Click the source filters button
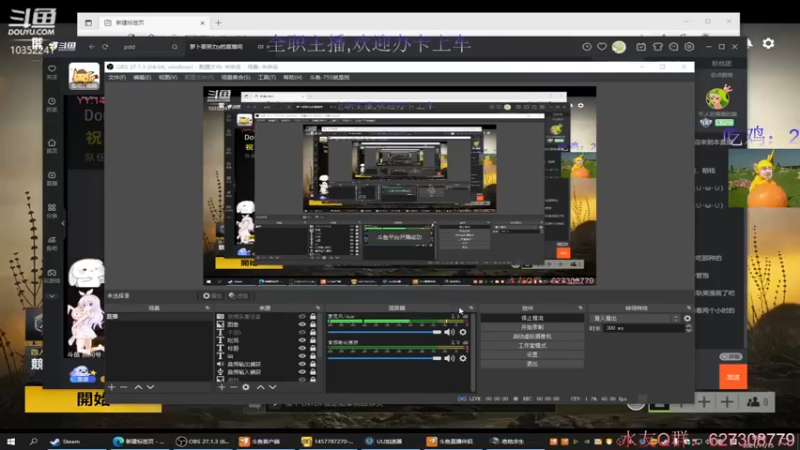Image resolution: width=800 pixels, height=450 pixels. click(x=238, y=296)
